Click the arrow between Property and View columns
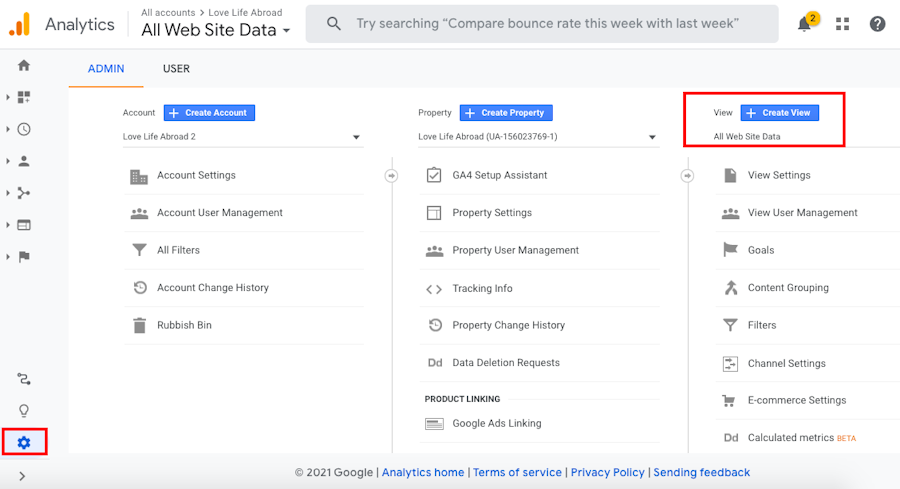 (688, 176)
